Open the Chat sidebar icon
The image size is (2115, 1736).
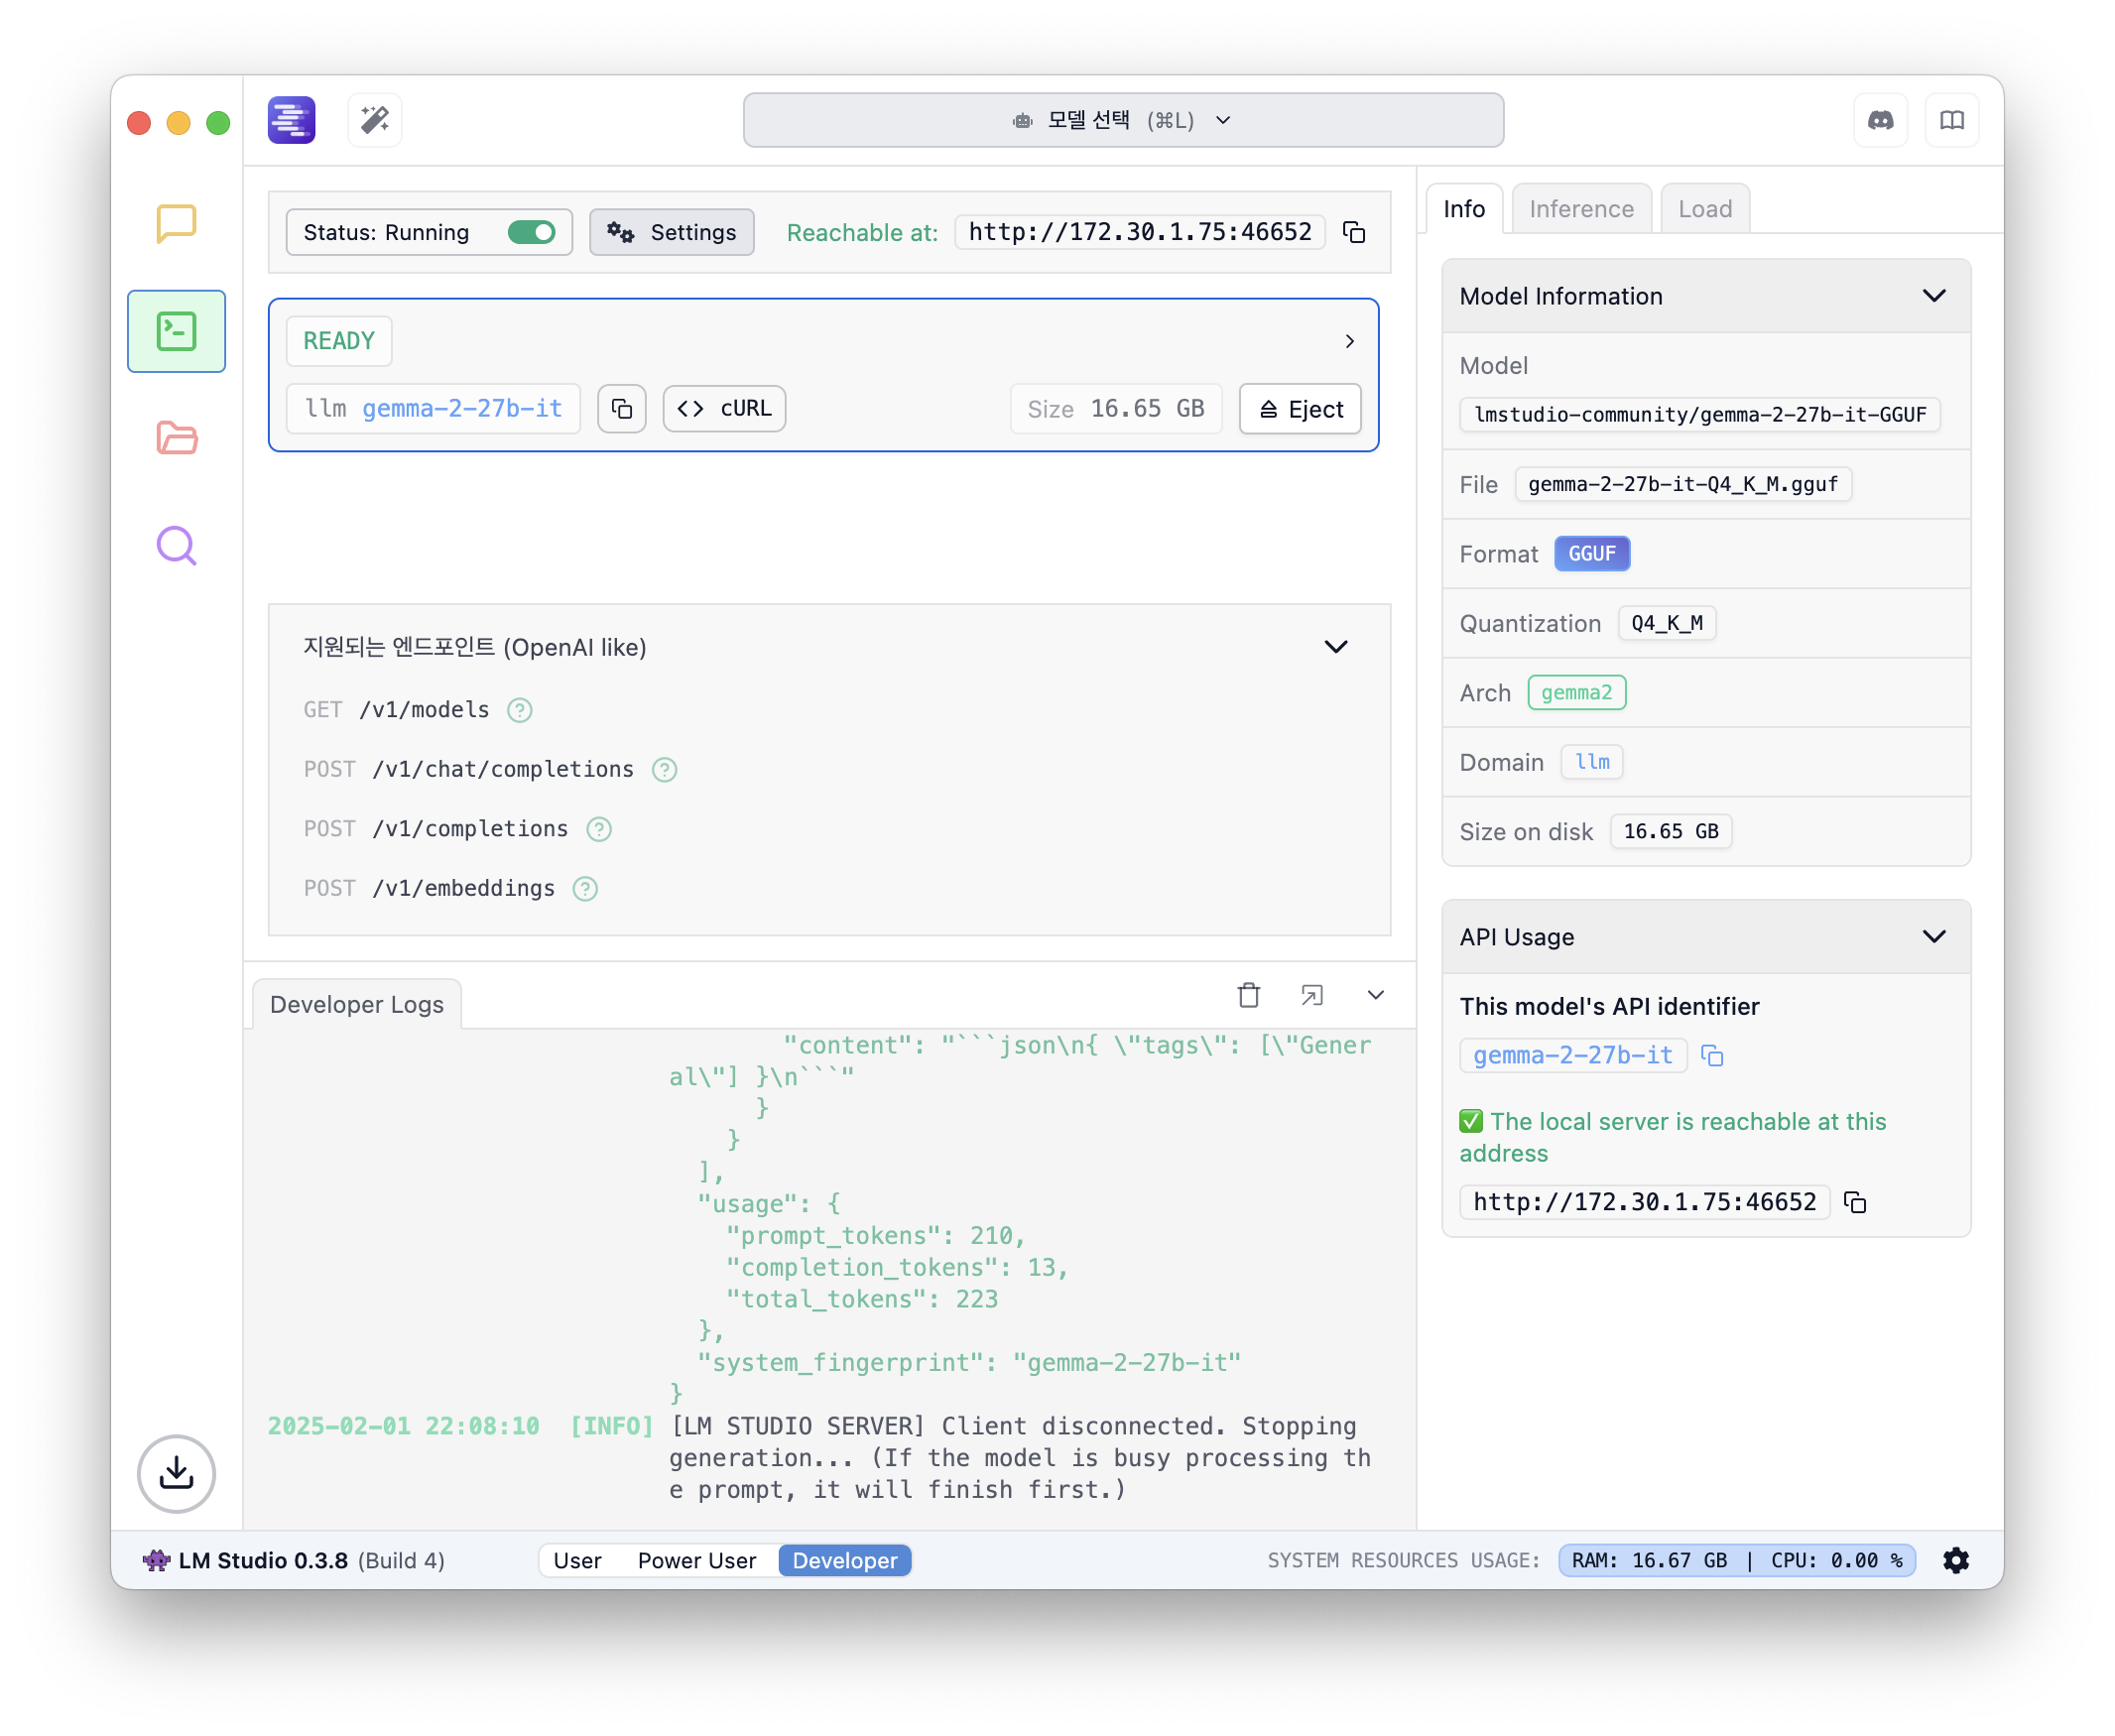[176, 223]
